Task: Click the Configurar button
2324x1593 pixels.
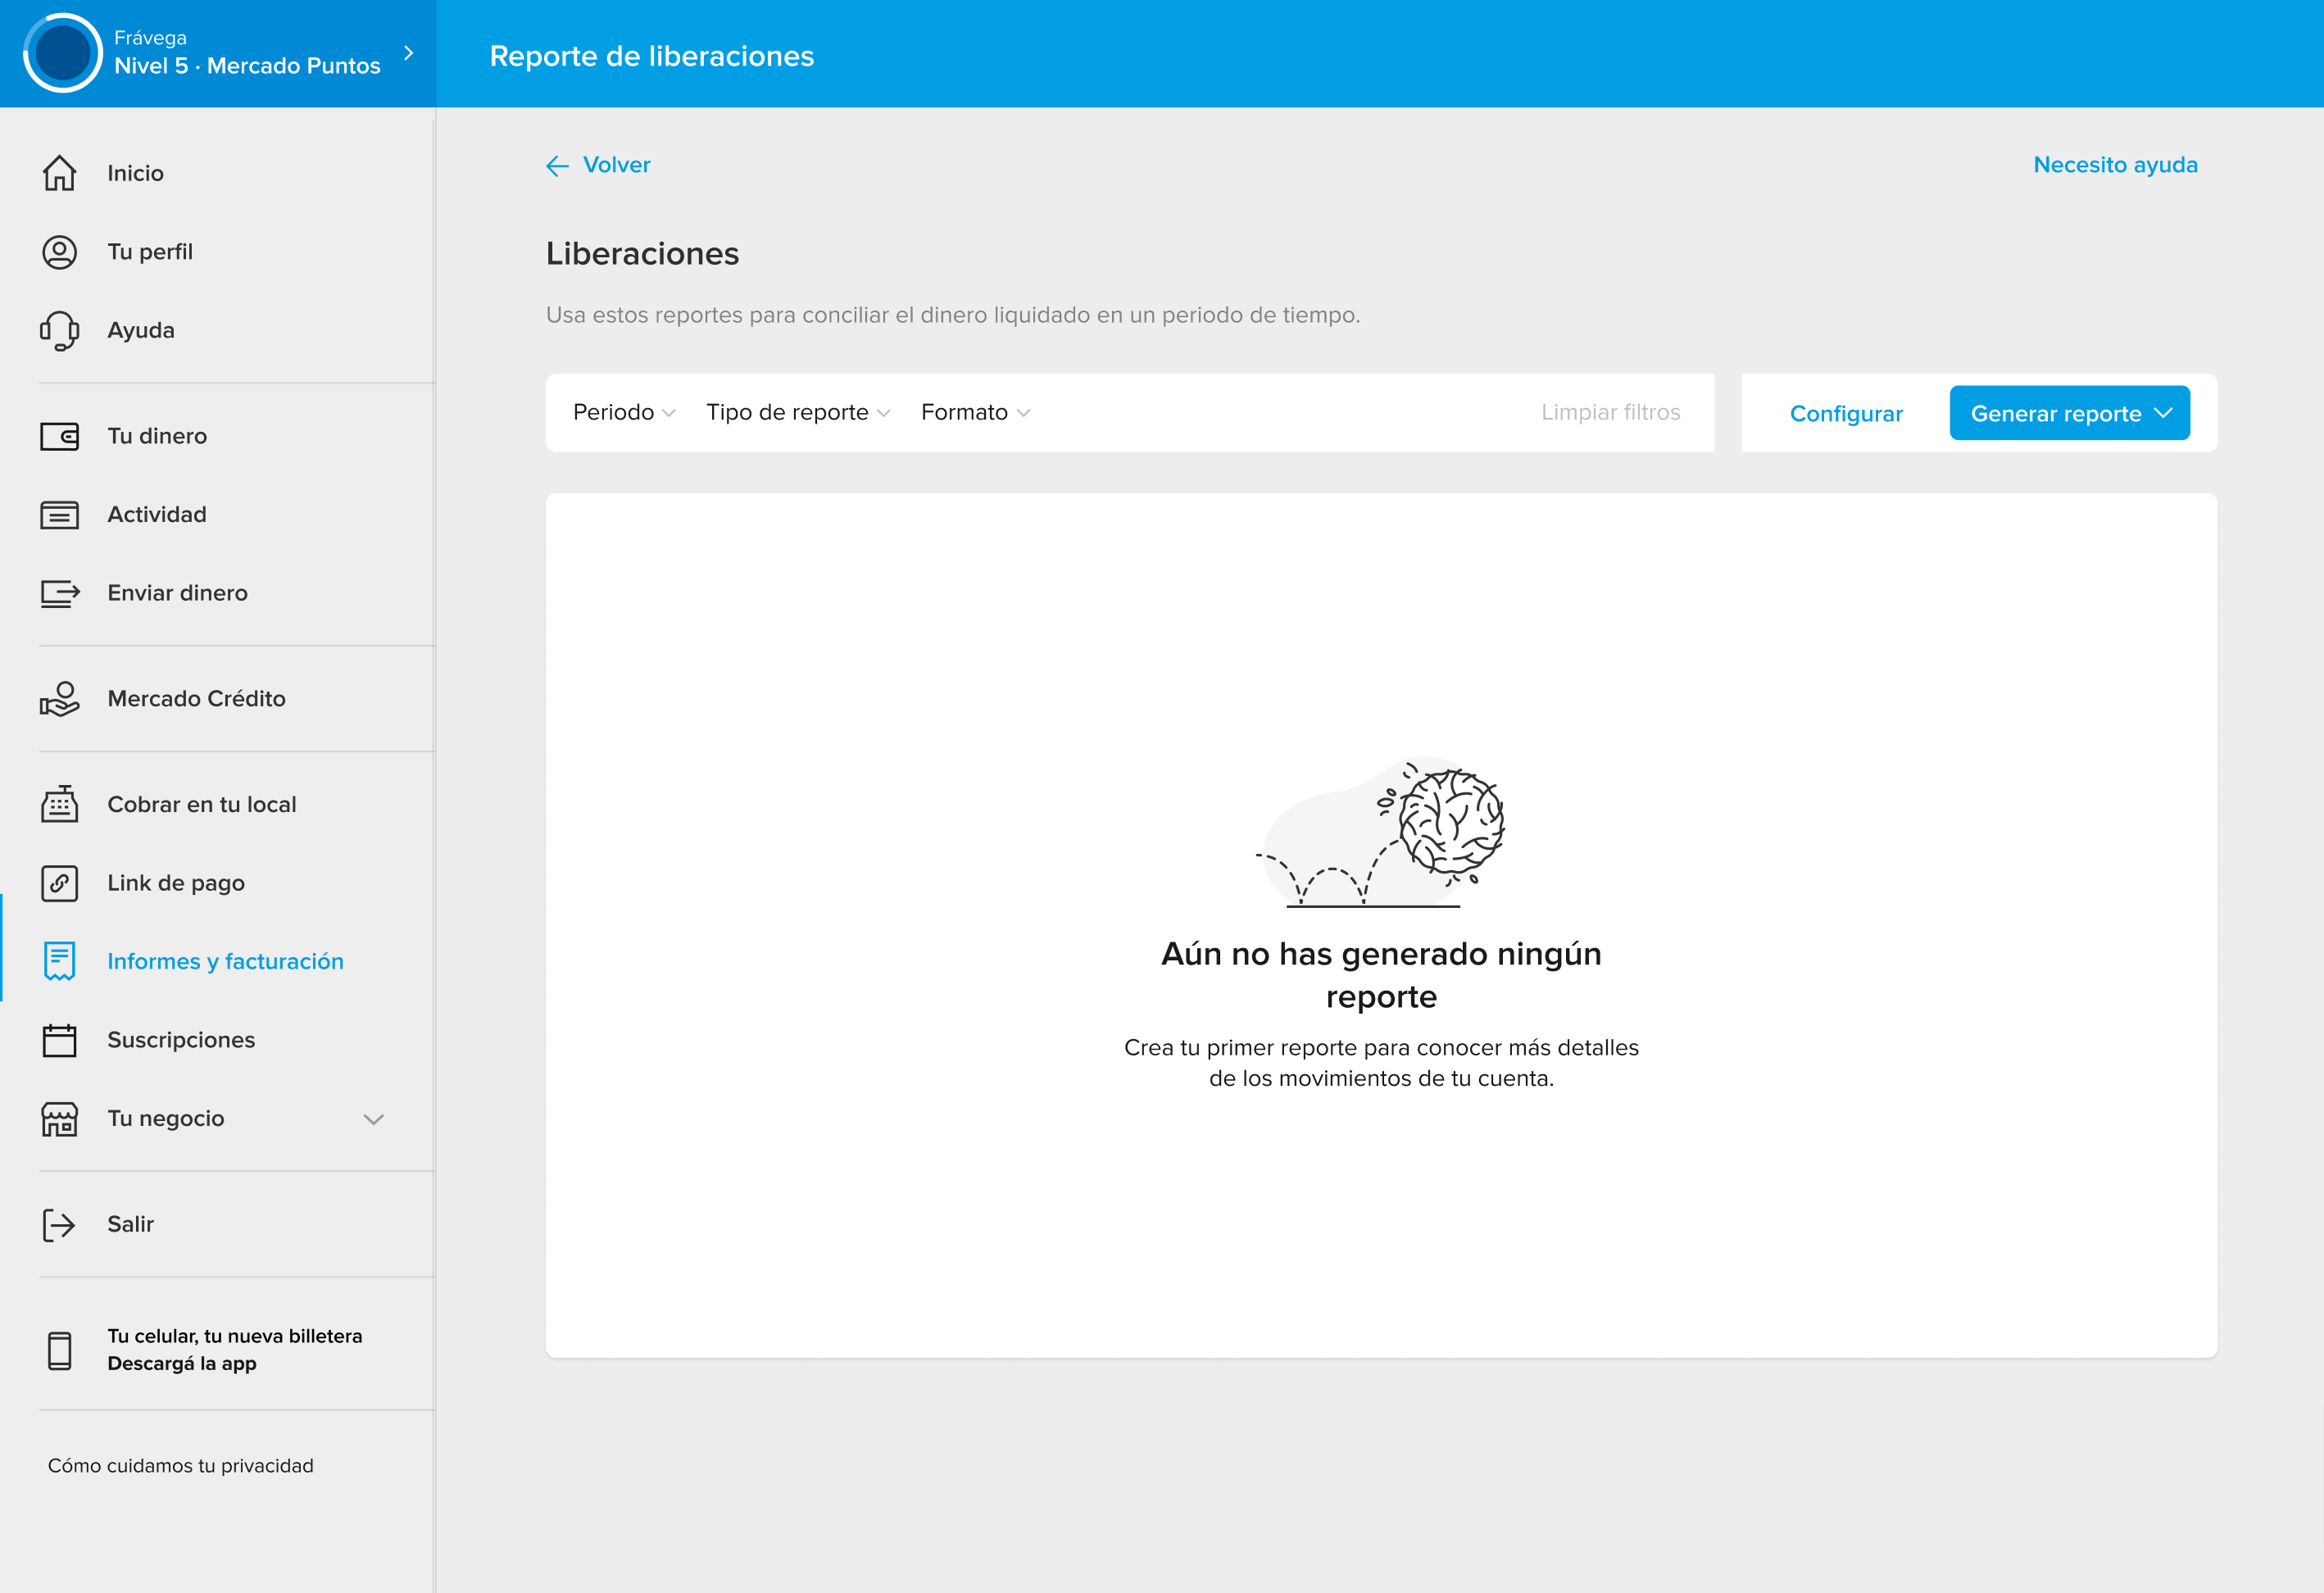Action: 1846,413
